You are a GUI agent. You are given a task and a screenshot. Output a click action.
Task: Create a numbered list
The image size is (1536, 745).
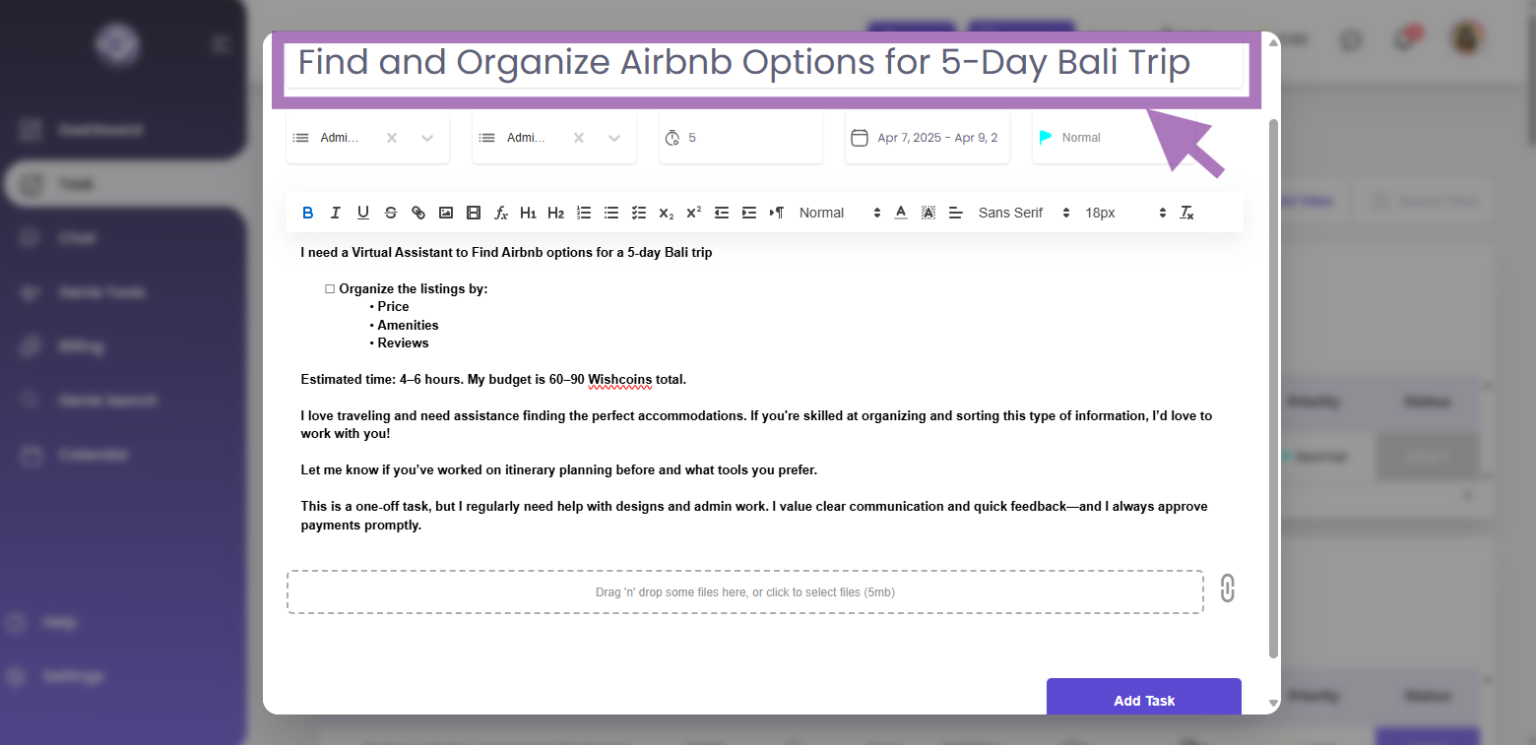click(x=584, y=213)
